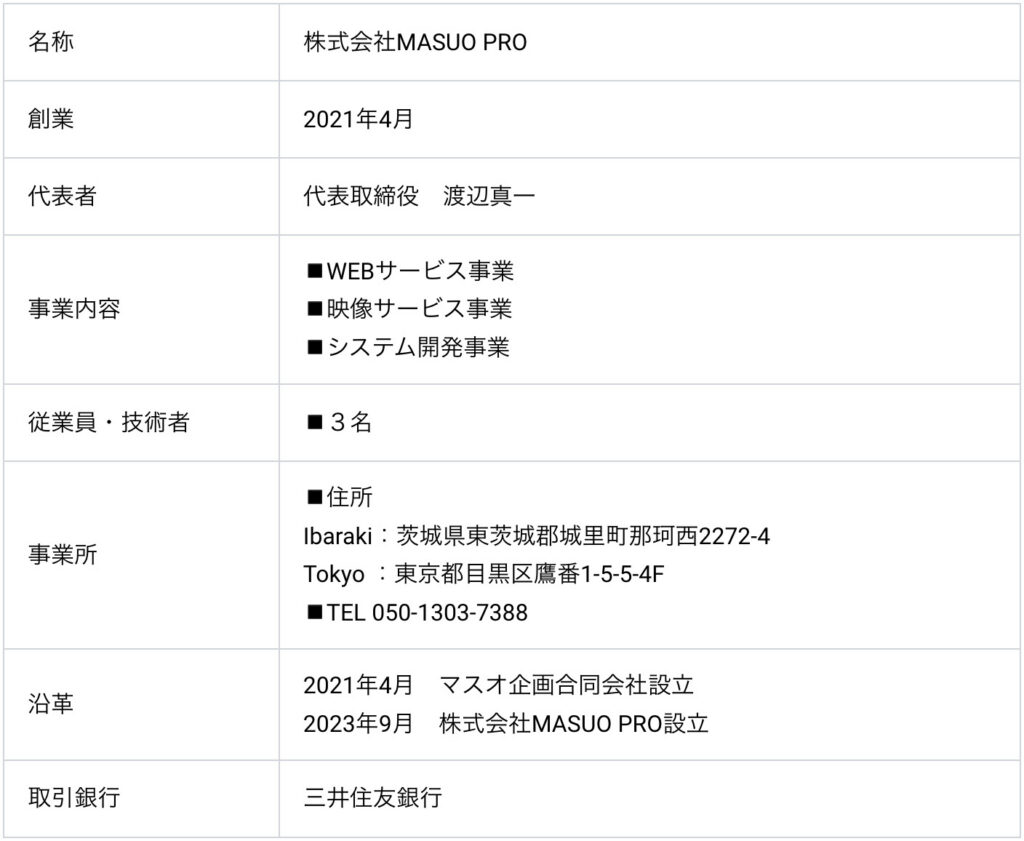1024x841 pixels.
Task: Click the Tokyo office address line
Action: pos(484,574)
